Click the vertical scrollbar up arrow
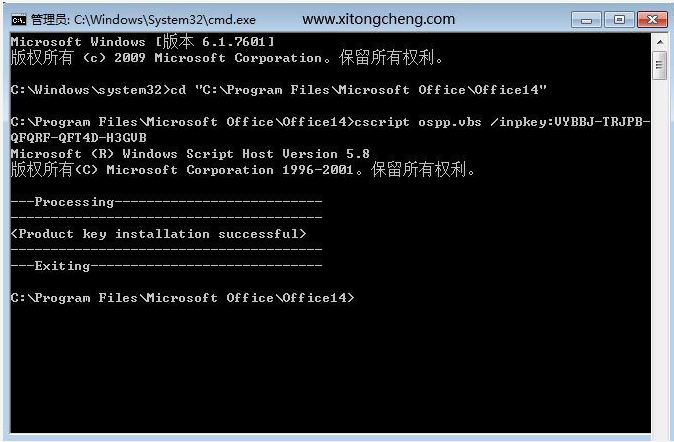The width and height of the screenshot is (674, 442). [x=659, y=41]
